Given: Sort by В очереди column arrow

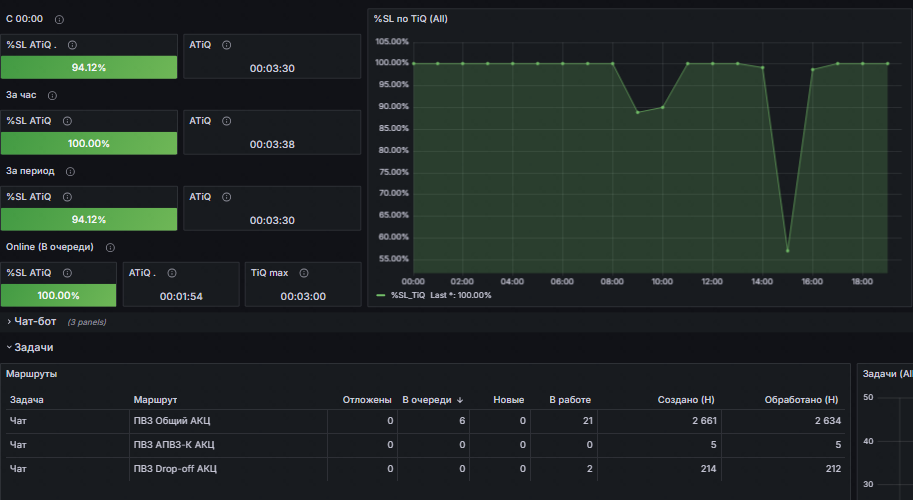Looking at the screenshot, I should click(x=460, y=400).
